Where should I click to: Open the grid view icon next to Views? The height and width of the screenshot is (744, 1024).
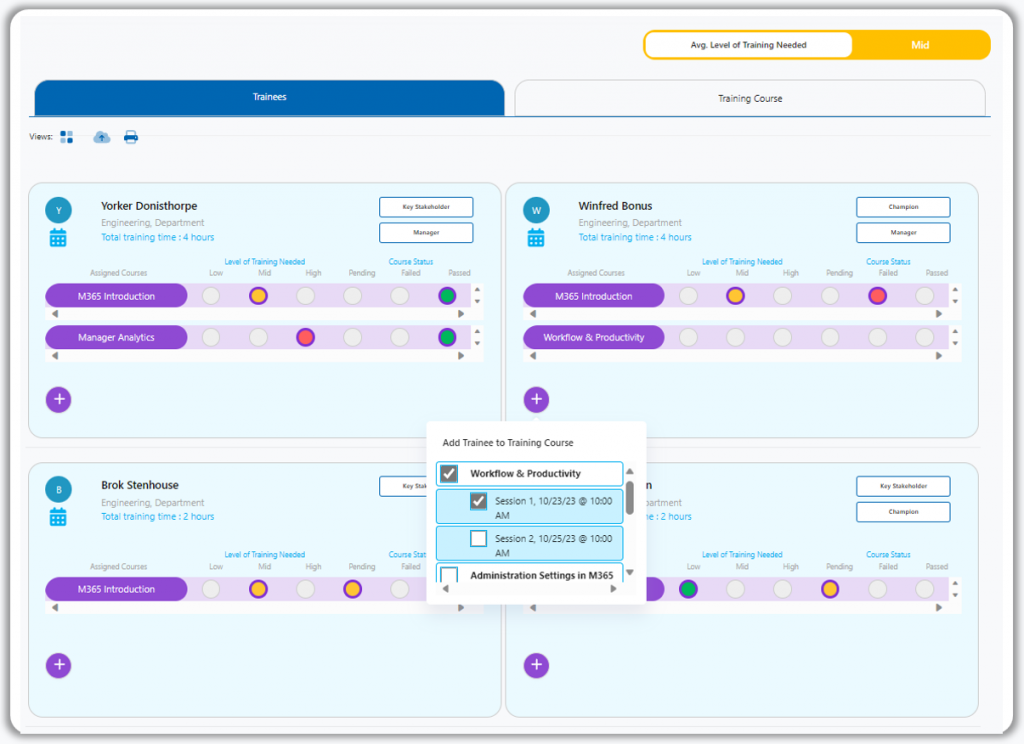tap(66, 137)
